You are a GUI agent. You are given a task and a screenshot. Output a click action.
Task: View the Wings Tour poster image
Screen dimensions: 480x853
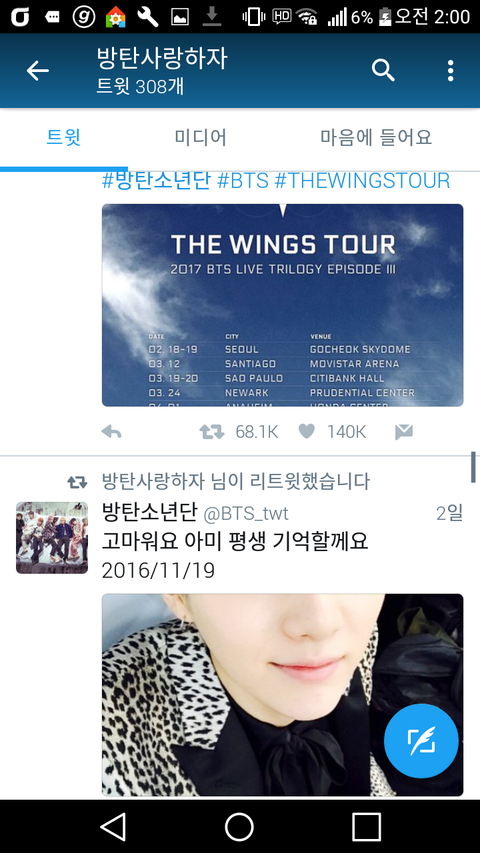tap(282, 305)
